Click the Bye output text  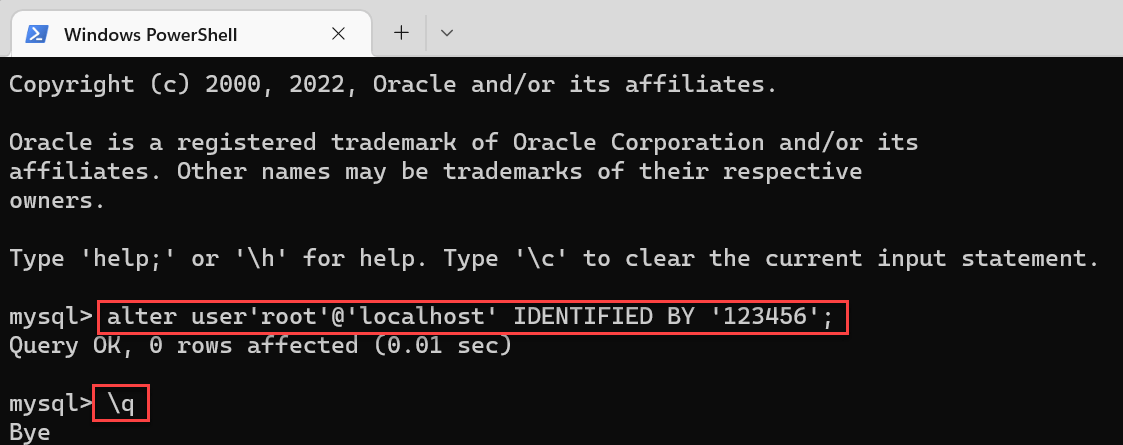[x=29, y=434]
